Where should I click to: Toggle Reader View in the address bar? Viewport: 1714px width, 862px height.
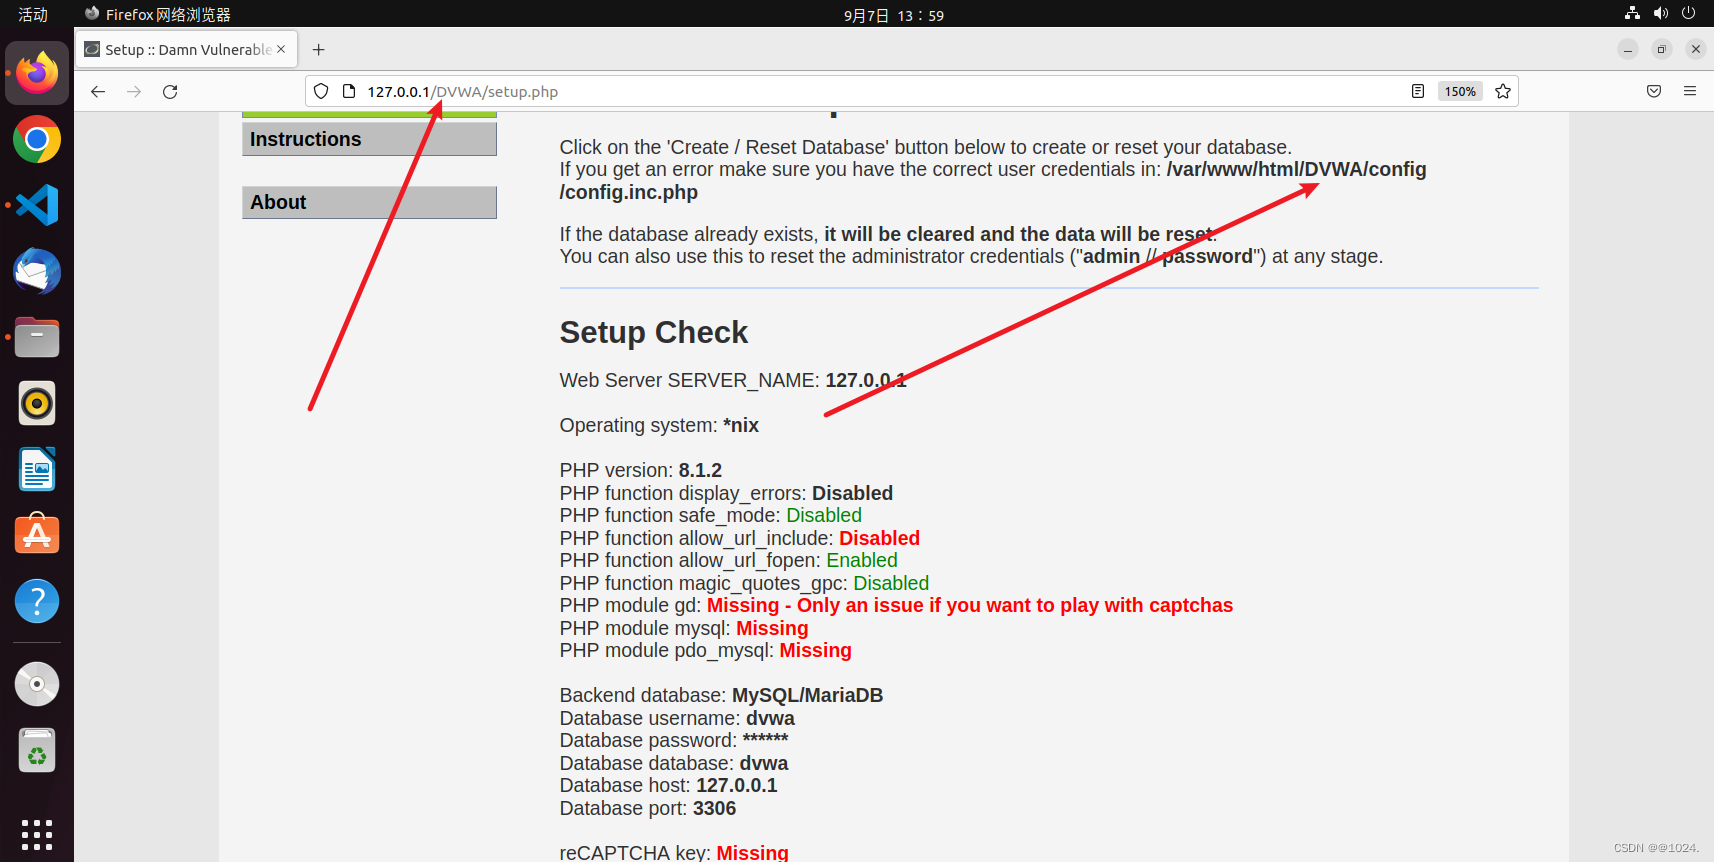[1418, 91]
